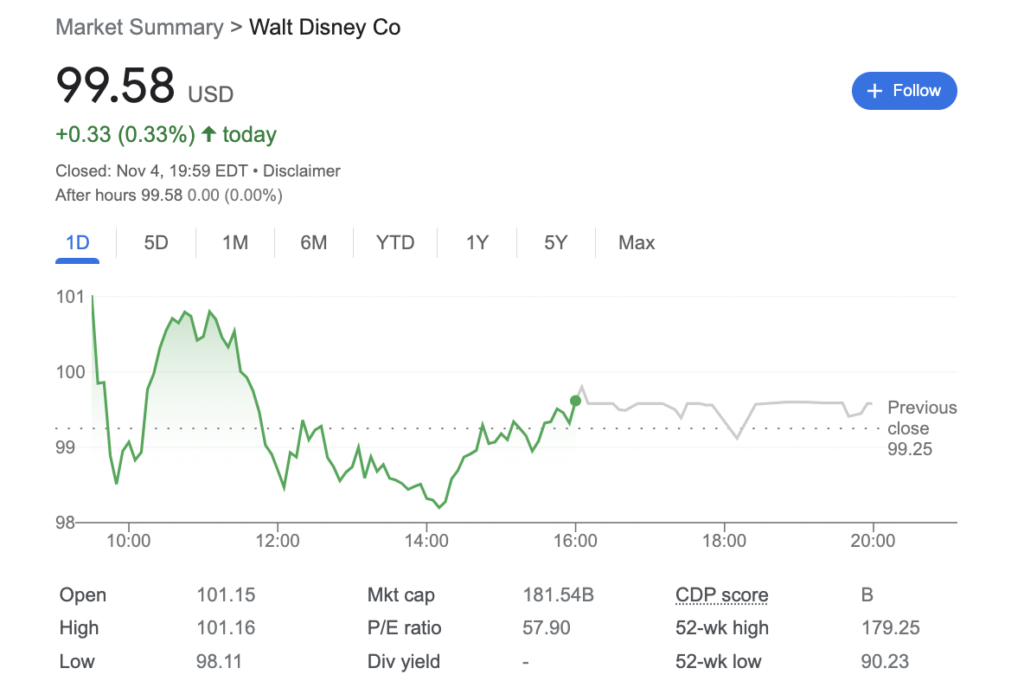Click the Low value 98.11
Viewport: 1024px width, 694px height.
coord(219,661)
